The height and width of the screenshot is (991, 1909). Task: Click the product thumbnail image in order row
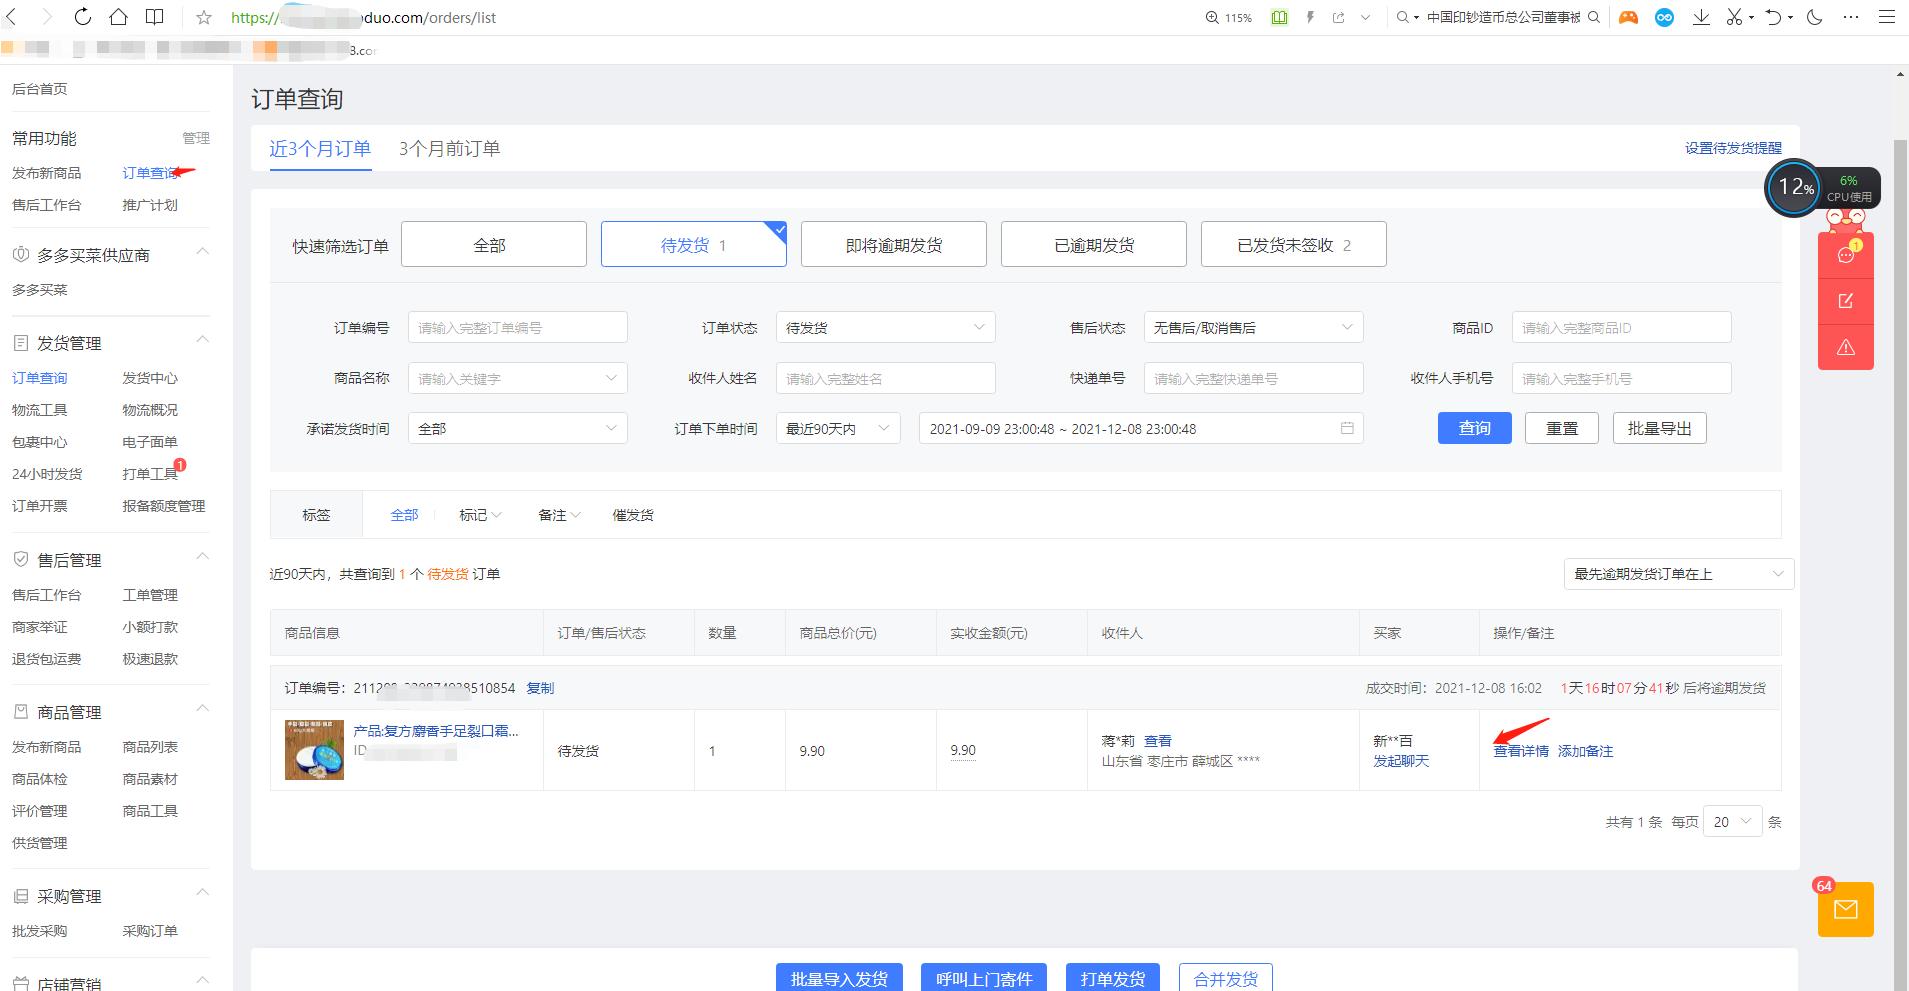313,750
